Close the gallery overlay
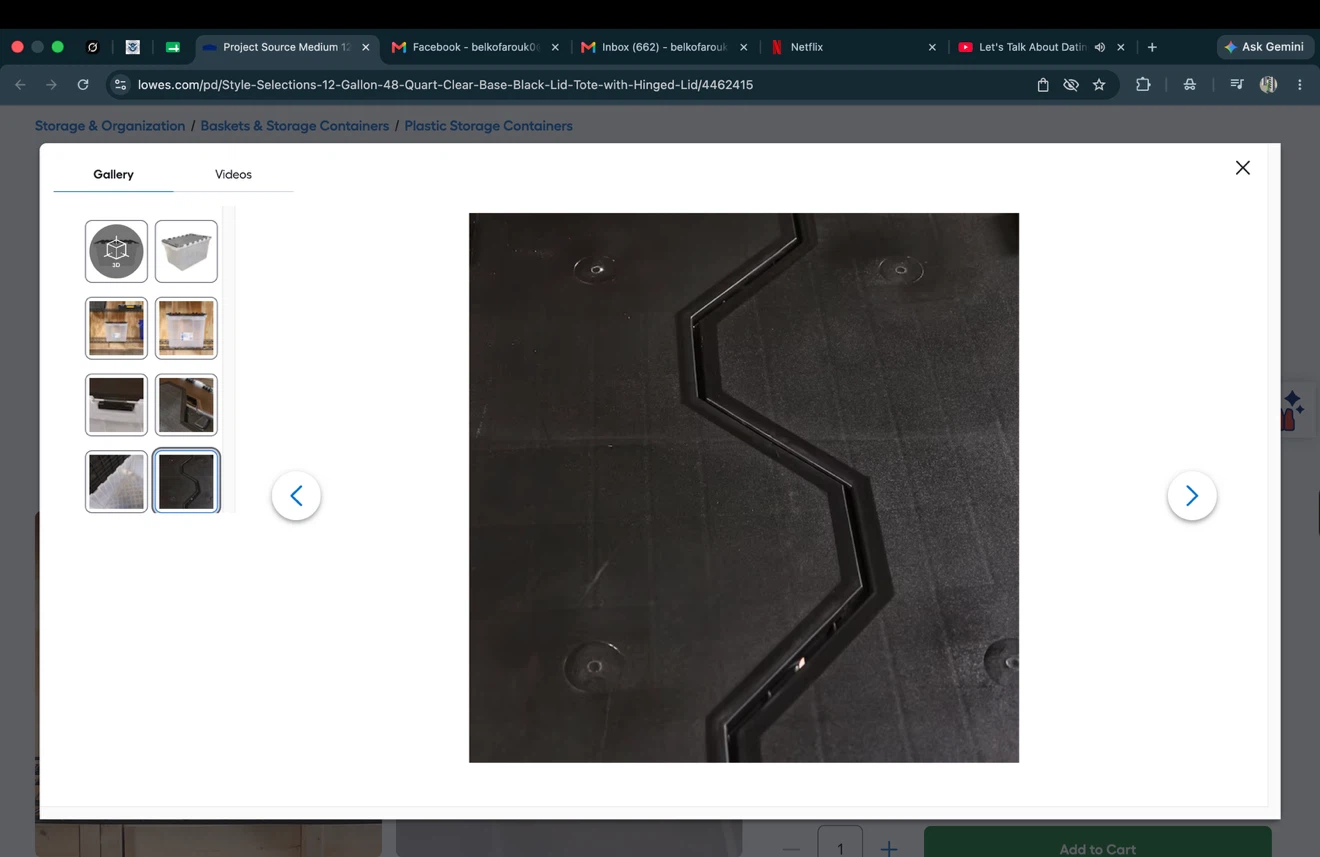Image resolution: width=1320 pixels, height=857 pixels. coord(1242,168)
